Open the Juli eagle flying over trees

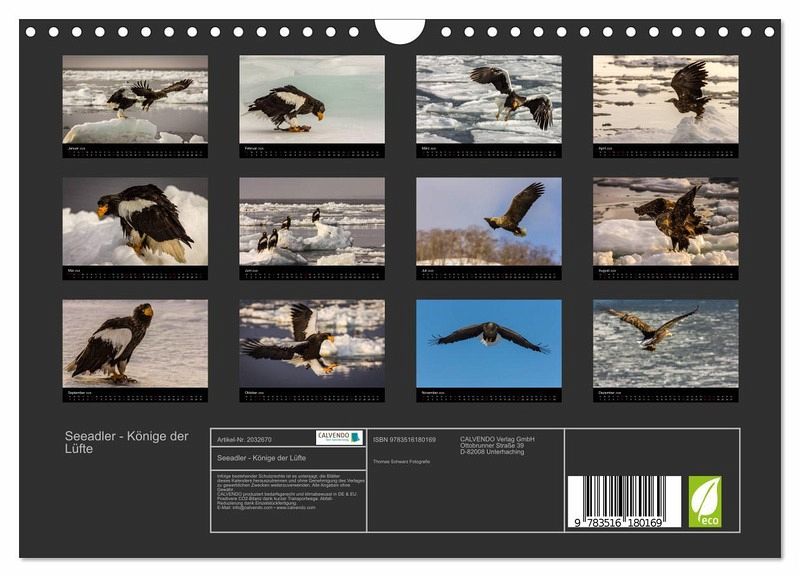click(488, 221)
